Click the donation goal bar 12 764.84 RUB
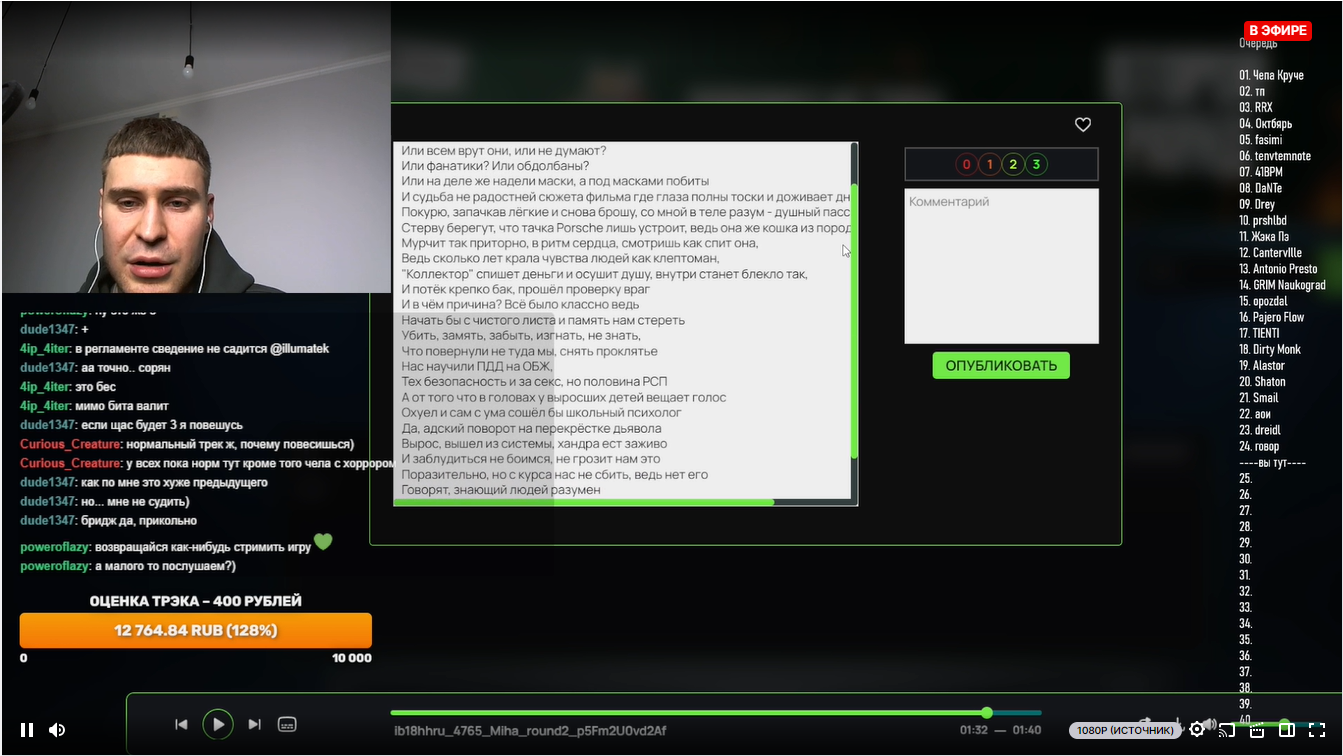The image size is (1343, 756). pyautogui.click(x=196, y=631)
